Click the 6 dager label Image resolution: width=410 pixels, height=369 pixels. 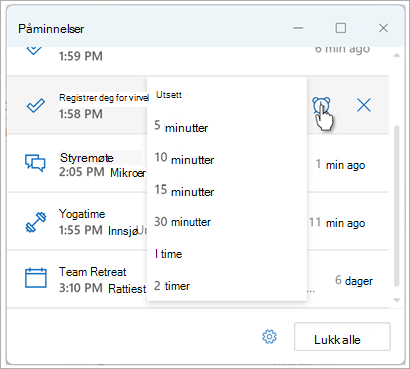(354, 281)
